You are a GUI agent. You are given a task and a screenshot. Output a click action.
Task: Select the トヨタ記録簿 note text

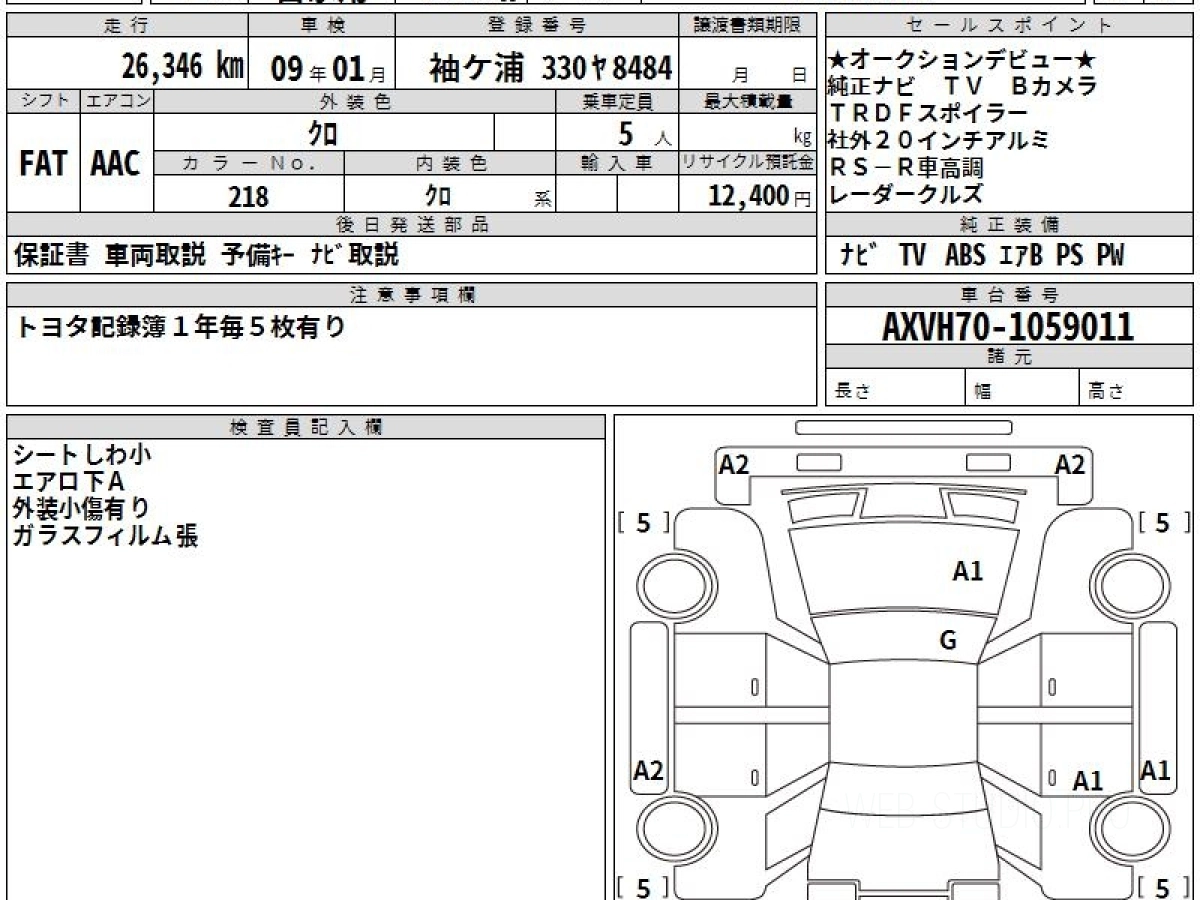click(181, 327)
